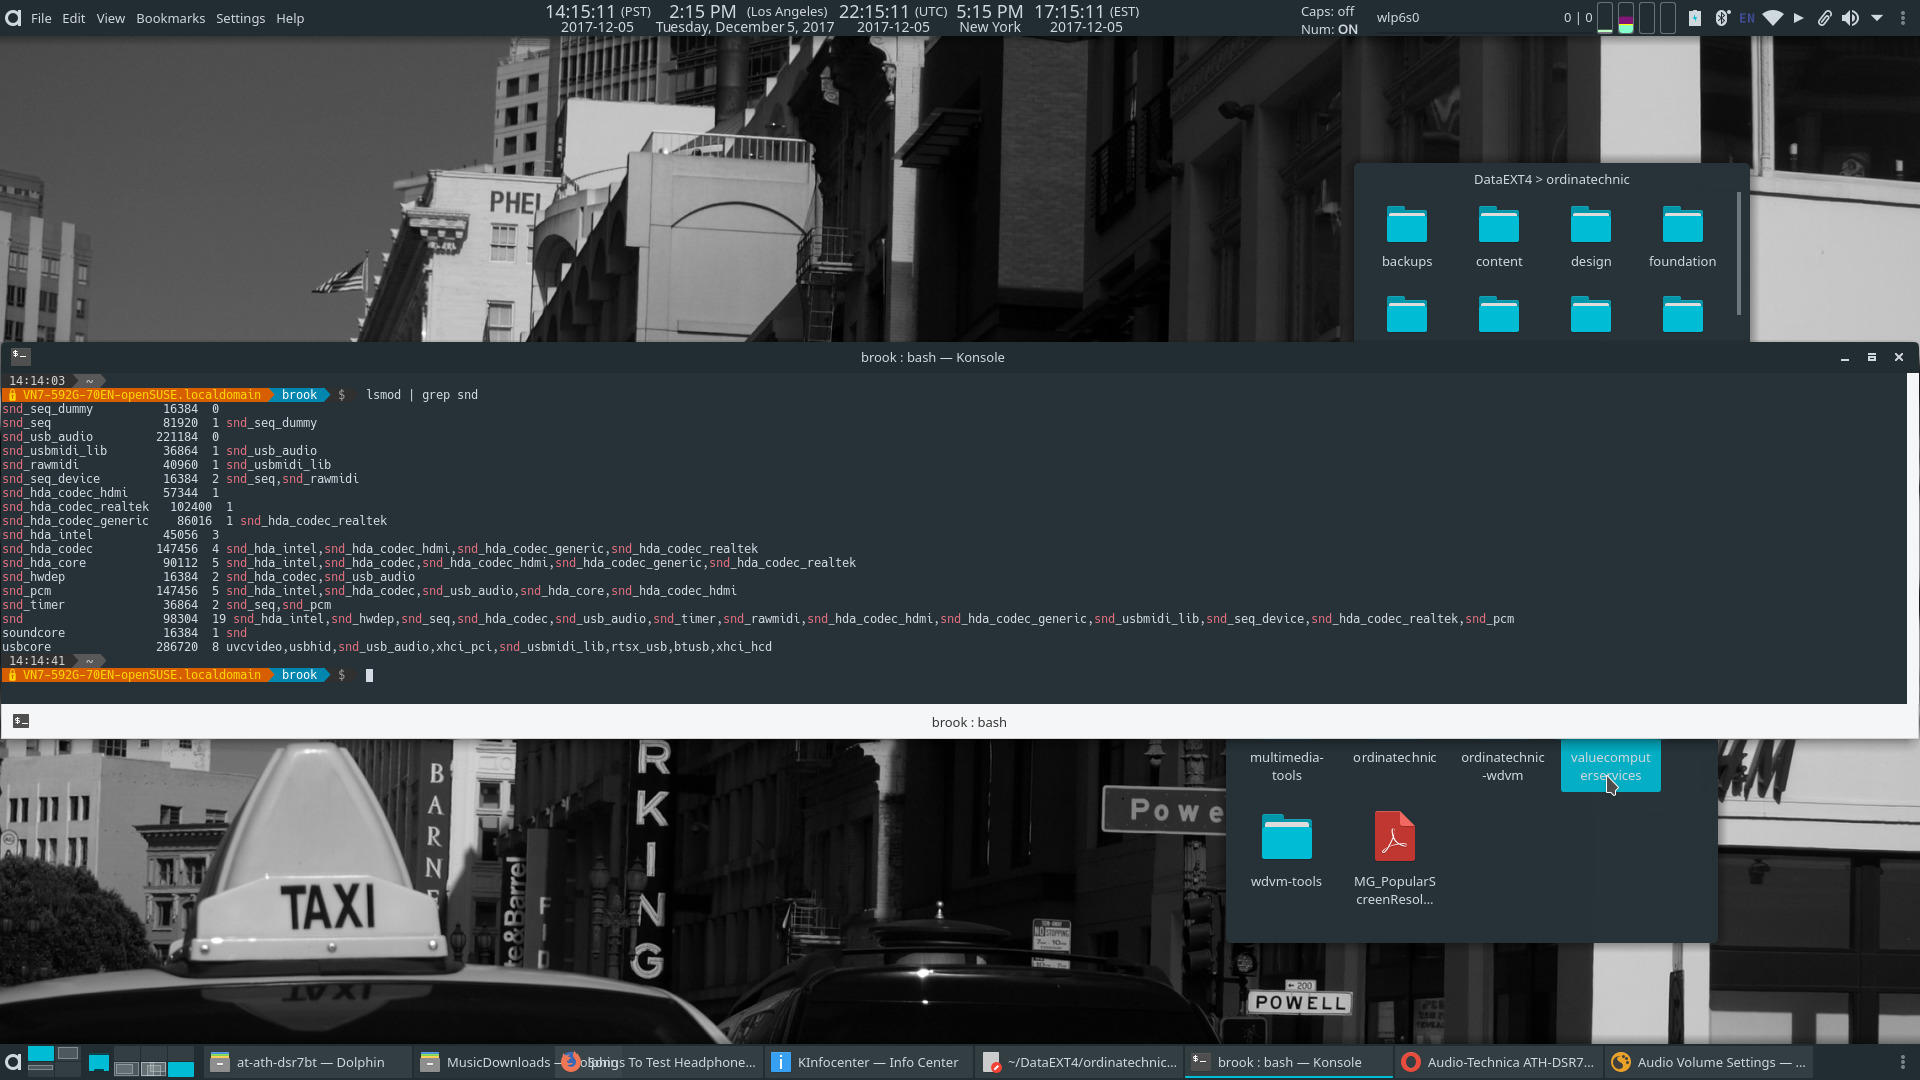The image size is (1920, 1080).
Task: Click the usbcore module row
Action: click(387, 647)
